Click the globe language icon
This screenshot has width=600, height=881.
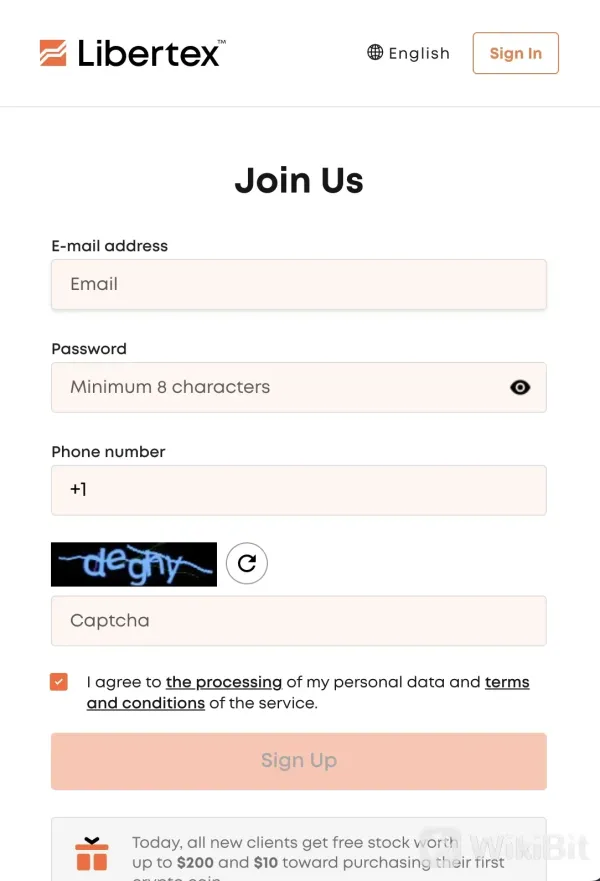pyautogui.click(x=375, y=53)
